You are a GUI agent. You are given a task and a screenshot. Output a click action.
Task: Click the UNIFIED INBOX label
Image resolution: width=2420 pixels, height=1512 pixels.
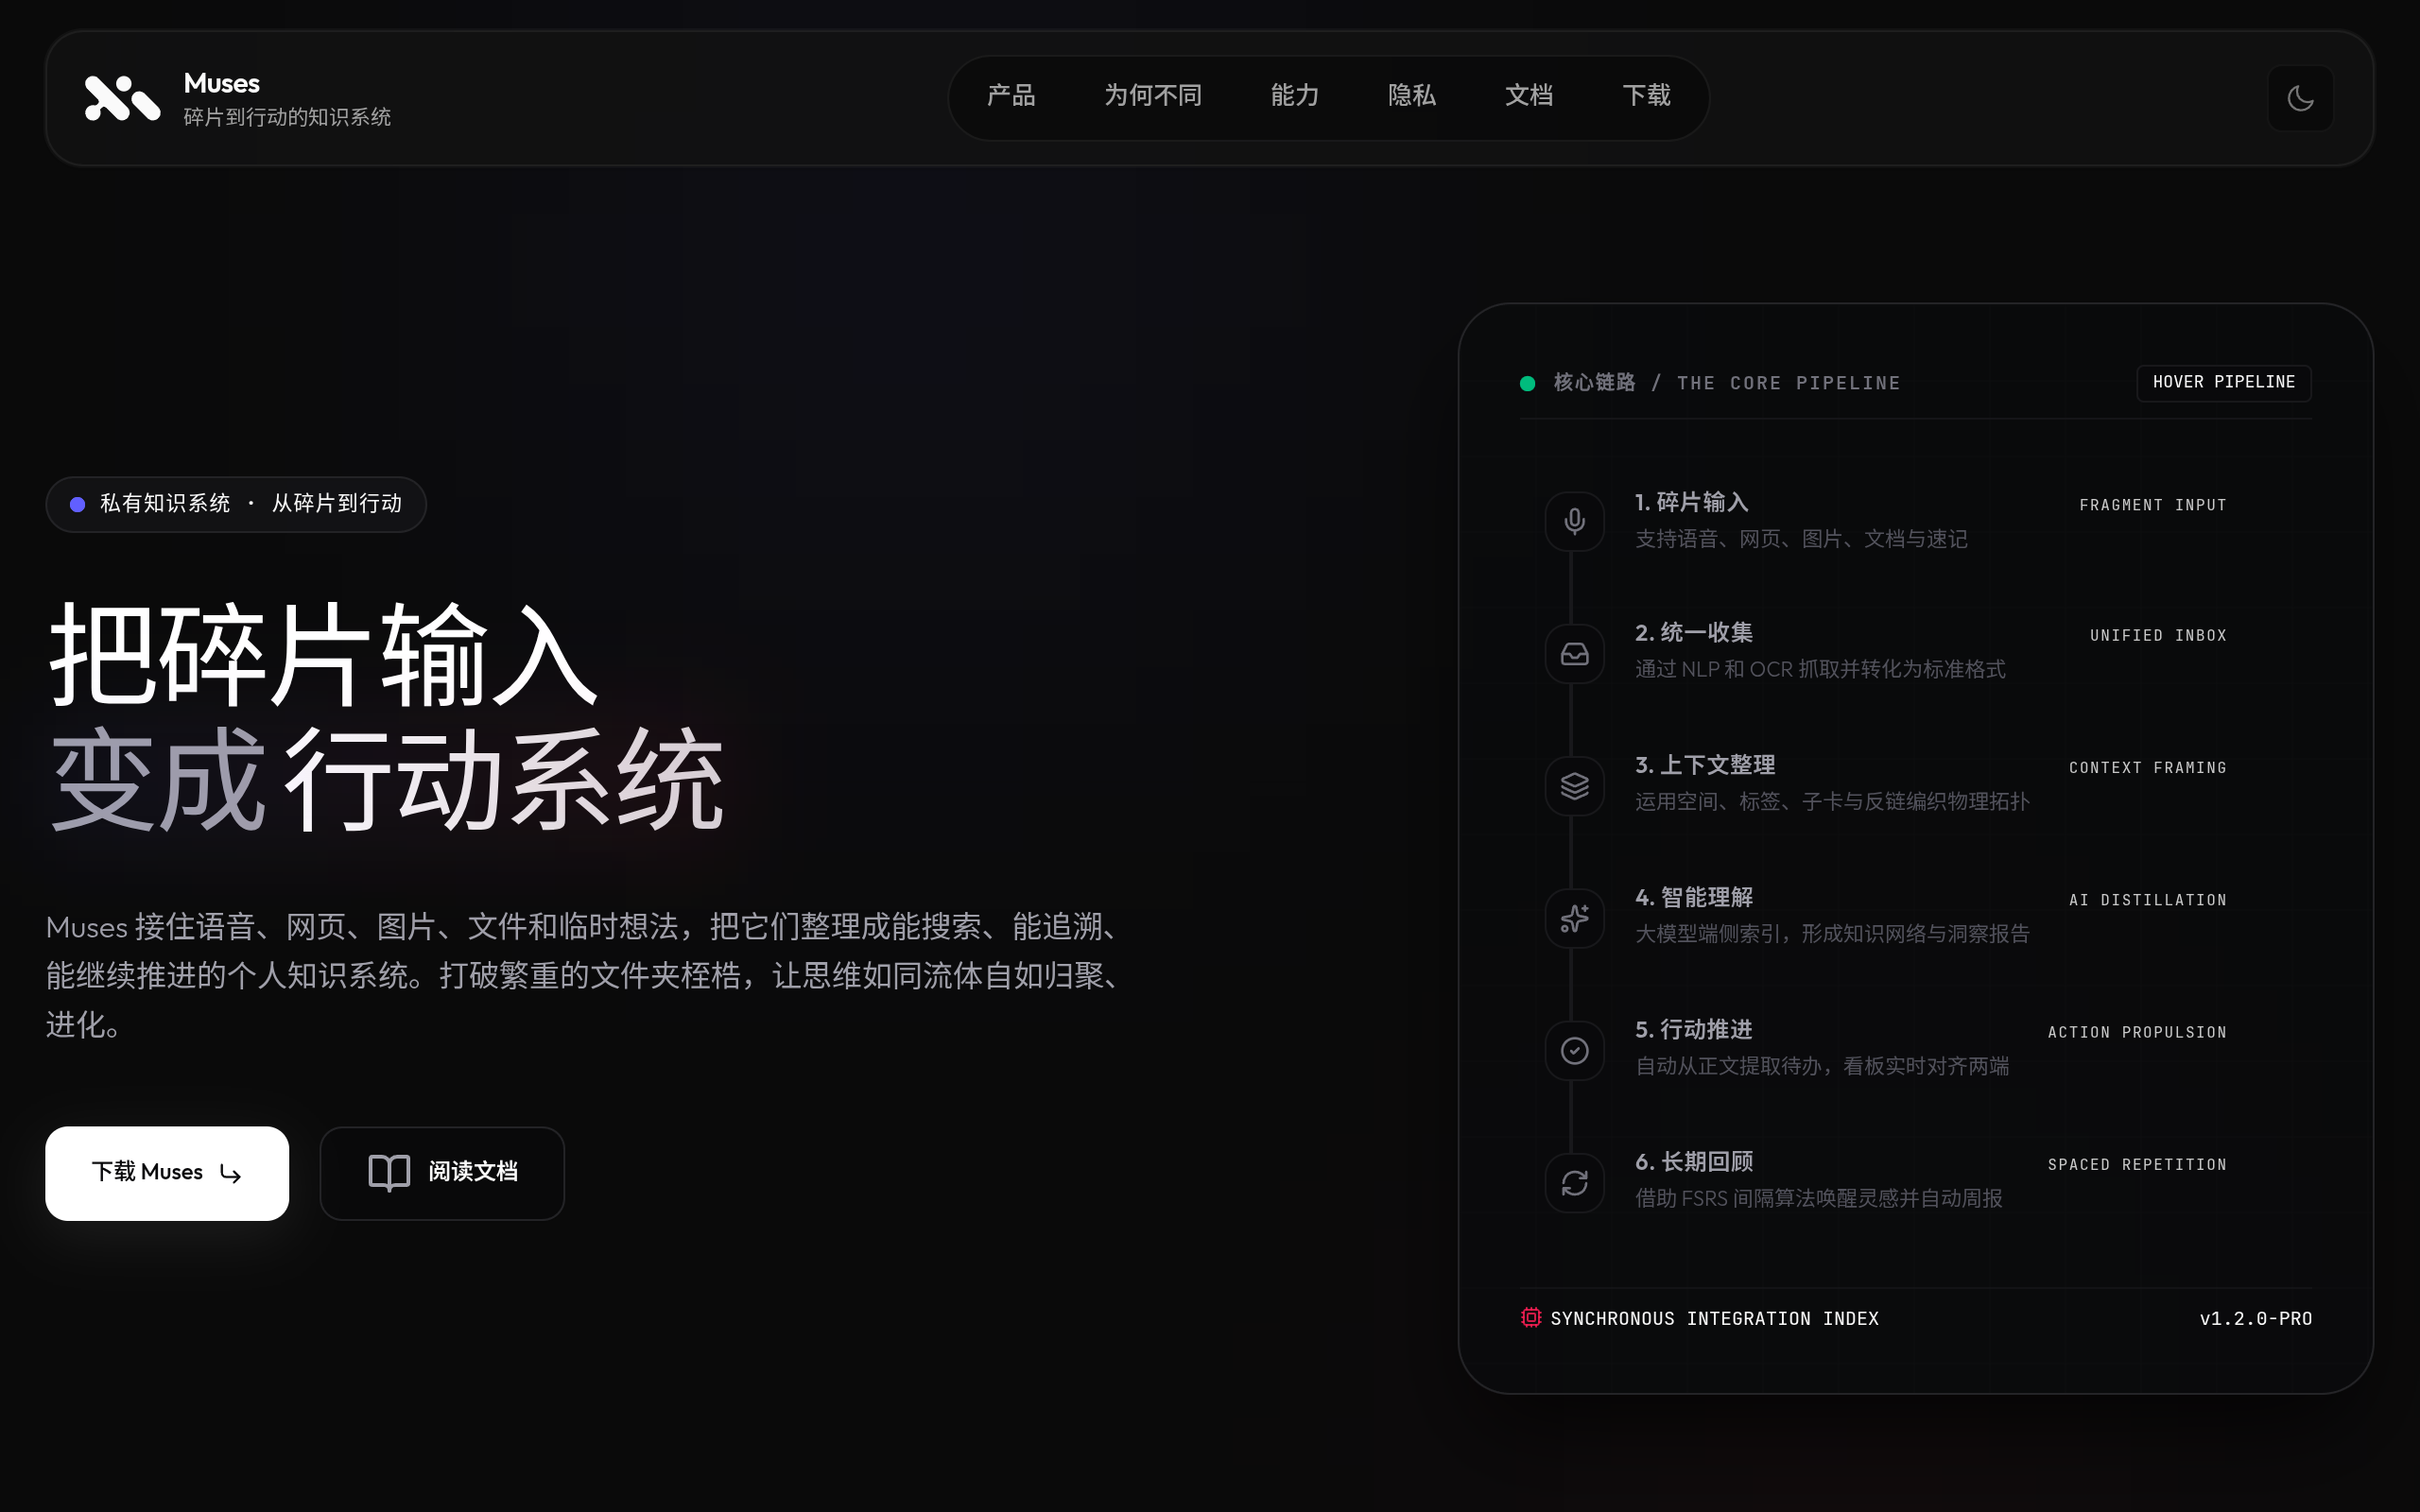[2158, 636]
